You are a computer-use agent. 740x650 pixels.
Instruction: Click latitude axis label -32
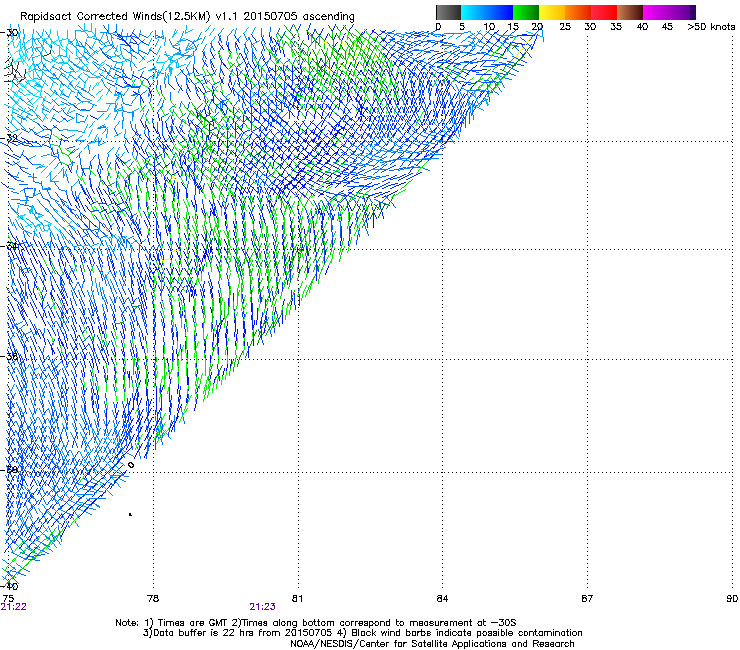pos(9,138)
